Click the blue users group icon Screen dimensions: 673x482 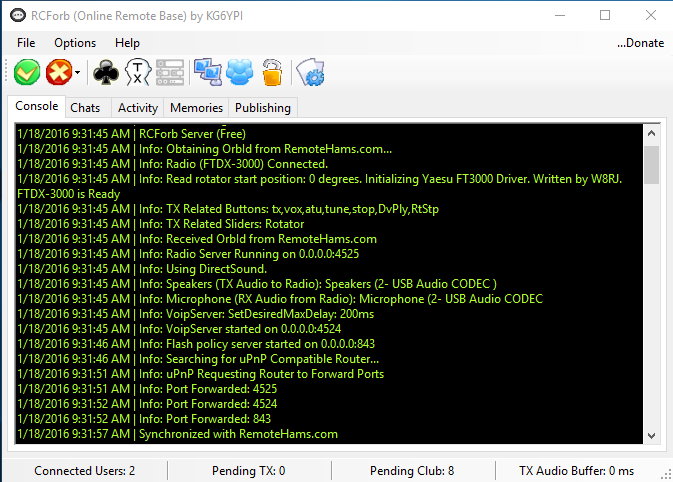pyautogui.click(x=239, y=72)
